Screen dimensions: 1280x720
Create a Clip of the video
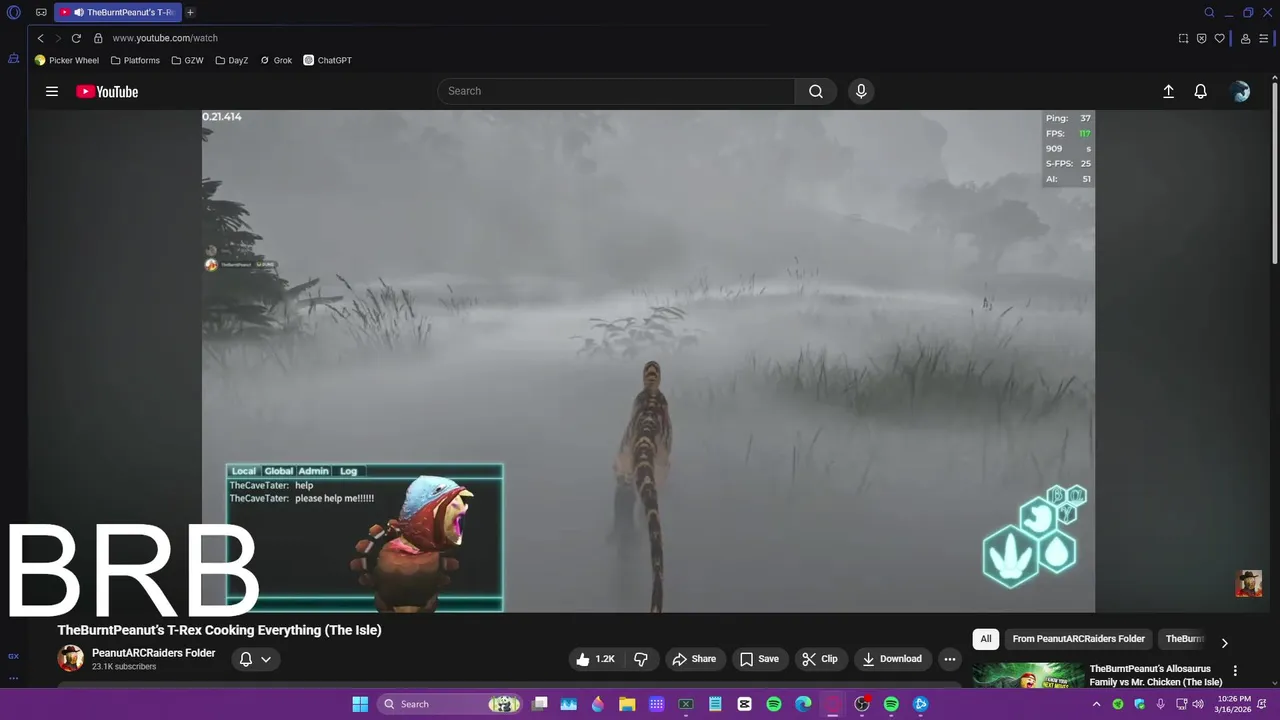[820, 659]
